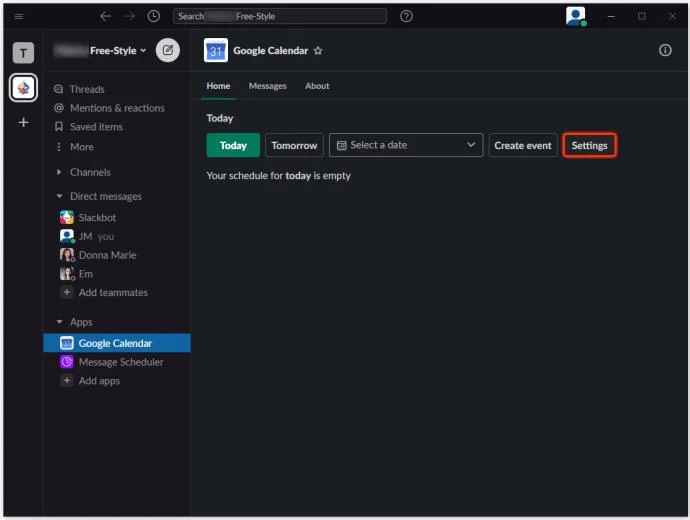Click the Donna Marie avatar
The width and height of the screenshot is (690, 520).
66,255
